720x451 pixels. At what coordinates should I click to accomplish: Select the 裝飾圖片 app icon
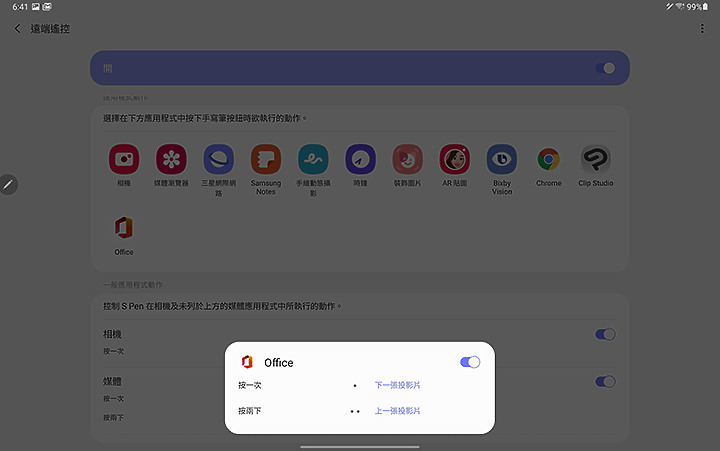click(407, 159)
